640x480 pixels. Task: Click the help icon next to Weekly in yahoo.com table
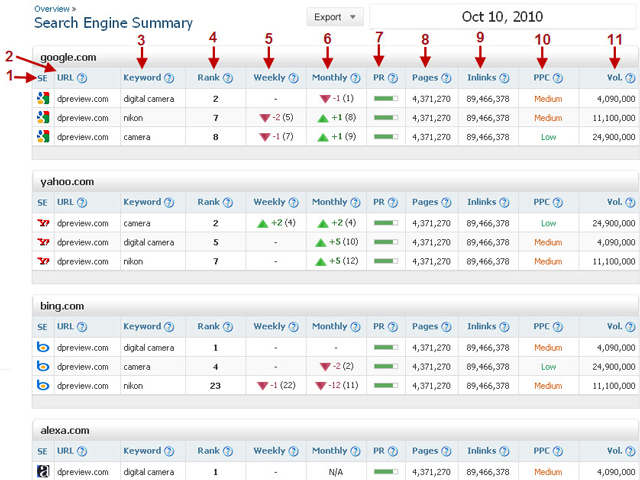(293, 202)
